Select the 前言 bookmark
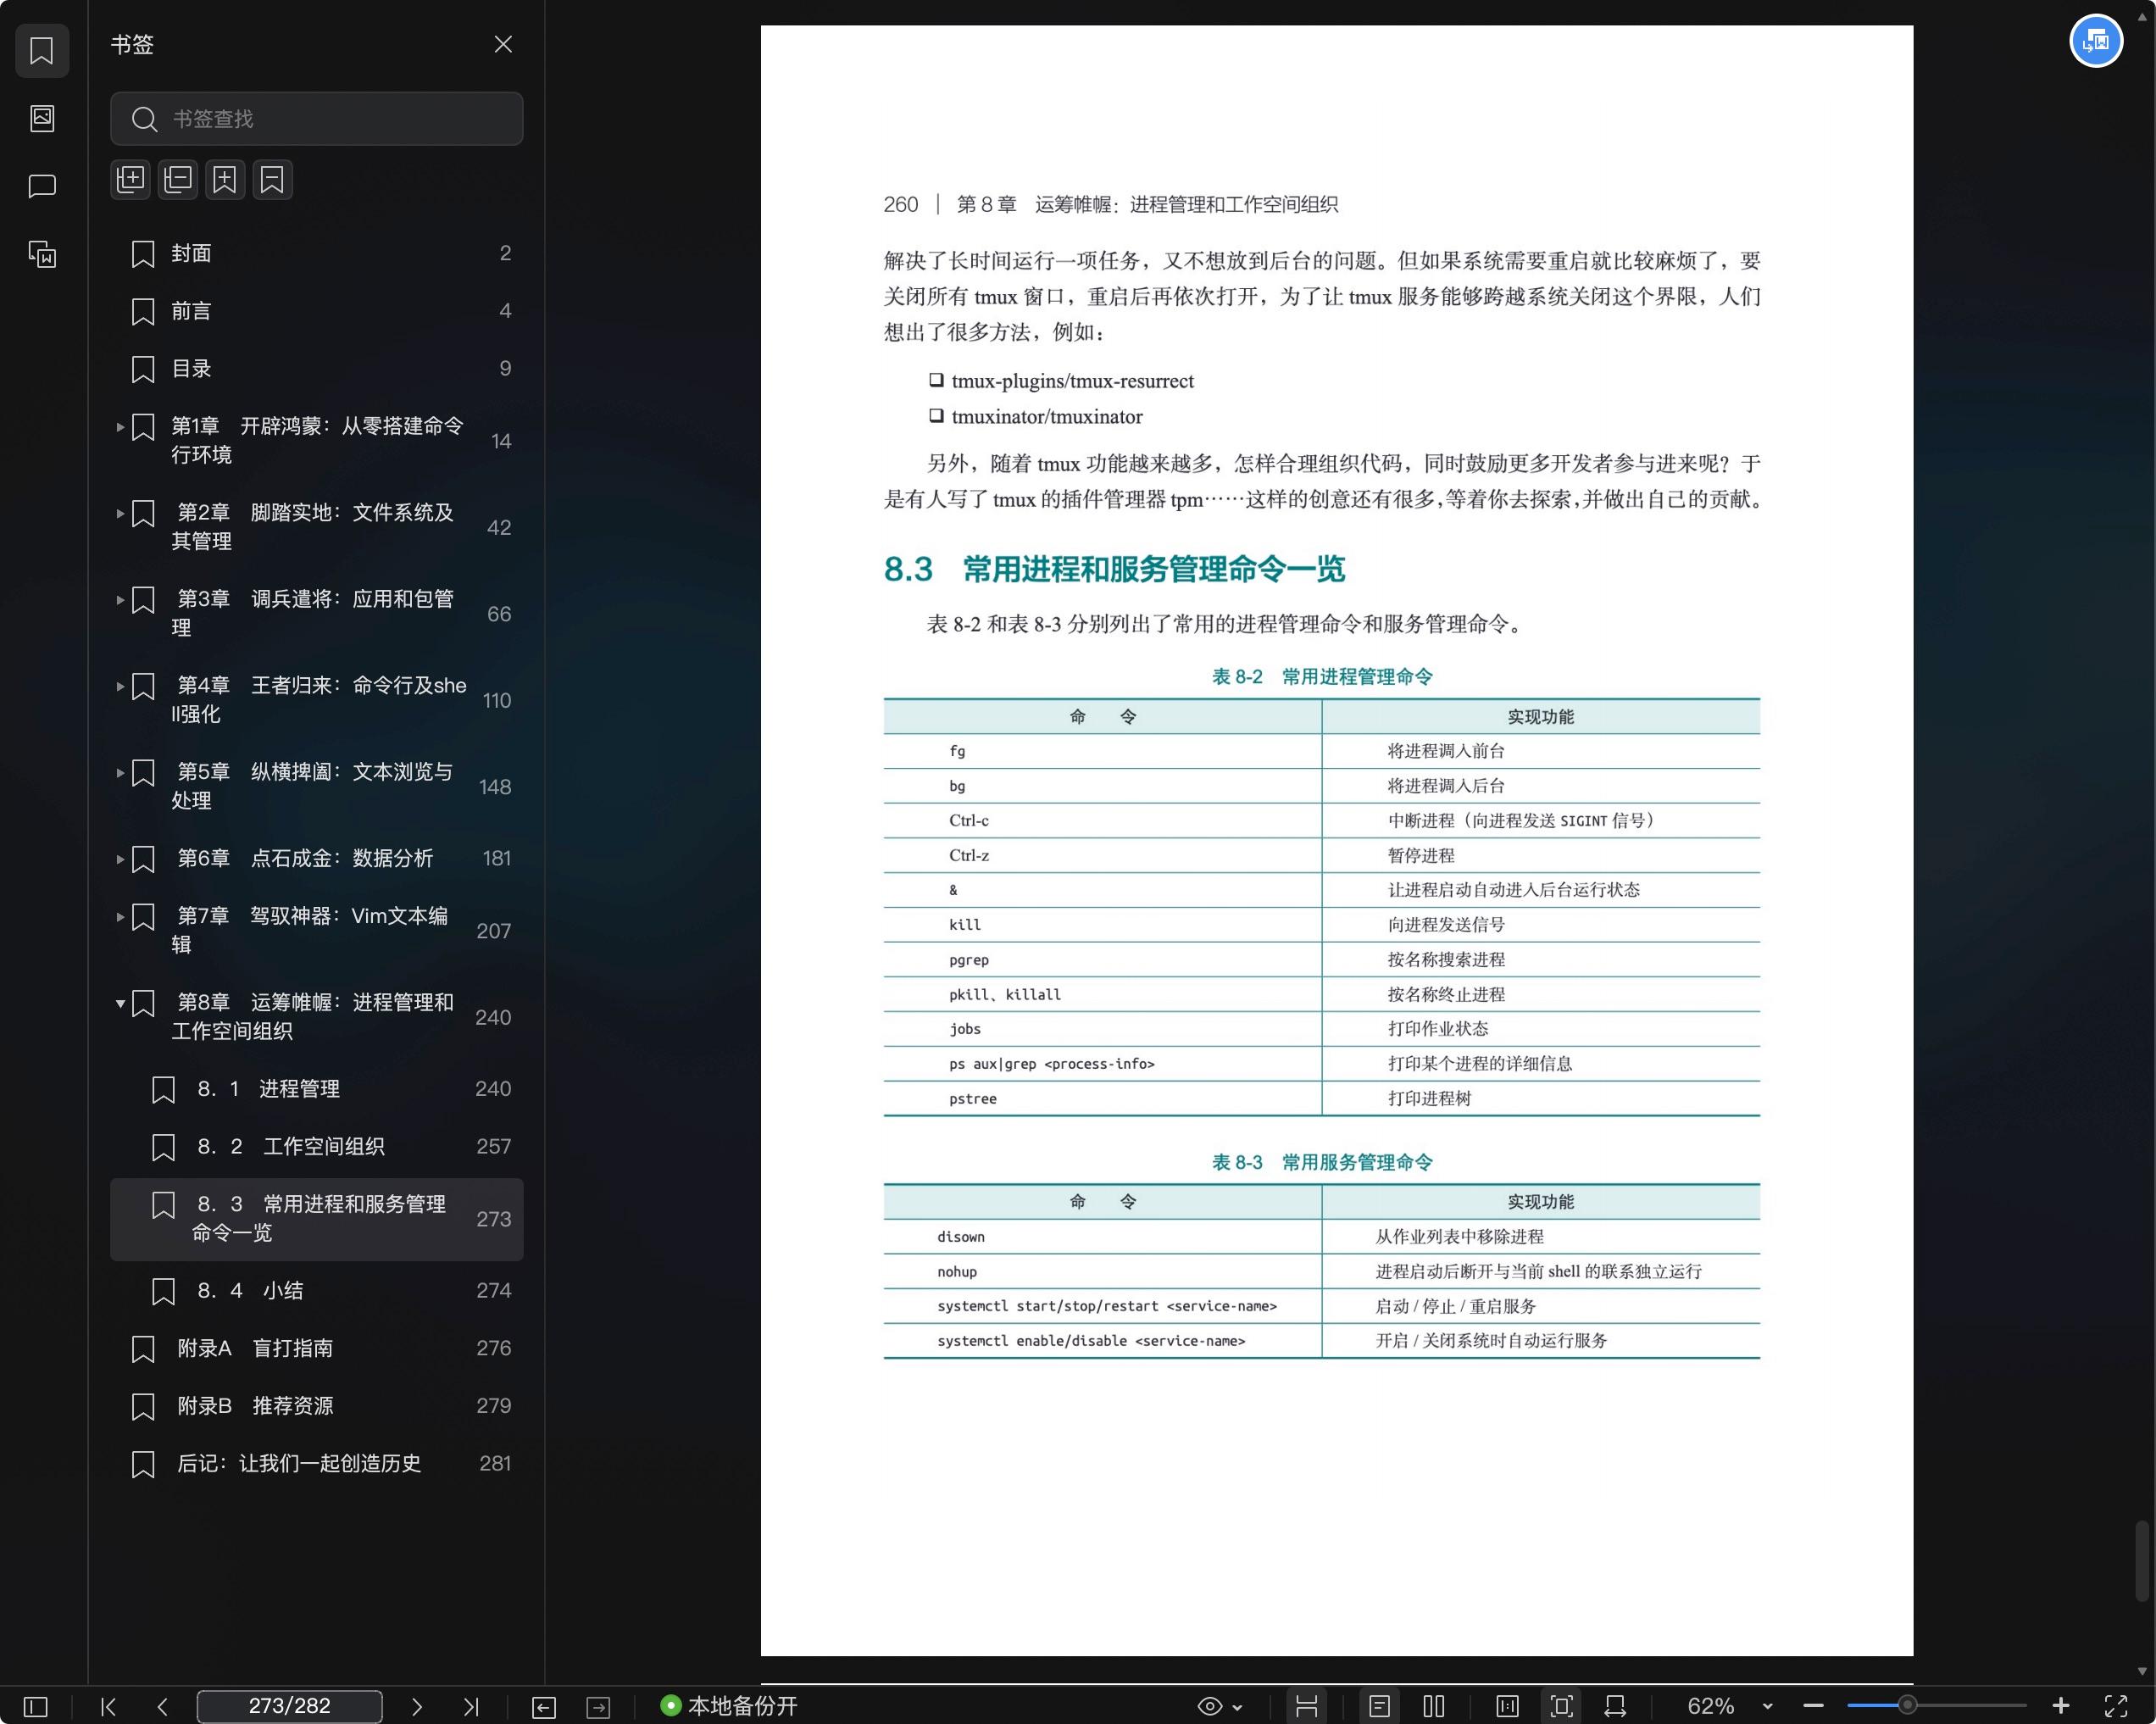The image size is (2156, 1724). pos(316,311)
